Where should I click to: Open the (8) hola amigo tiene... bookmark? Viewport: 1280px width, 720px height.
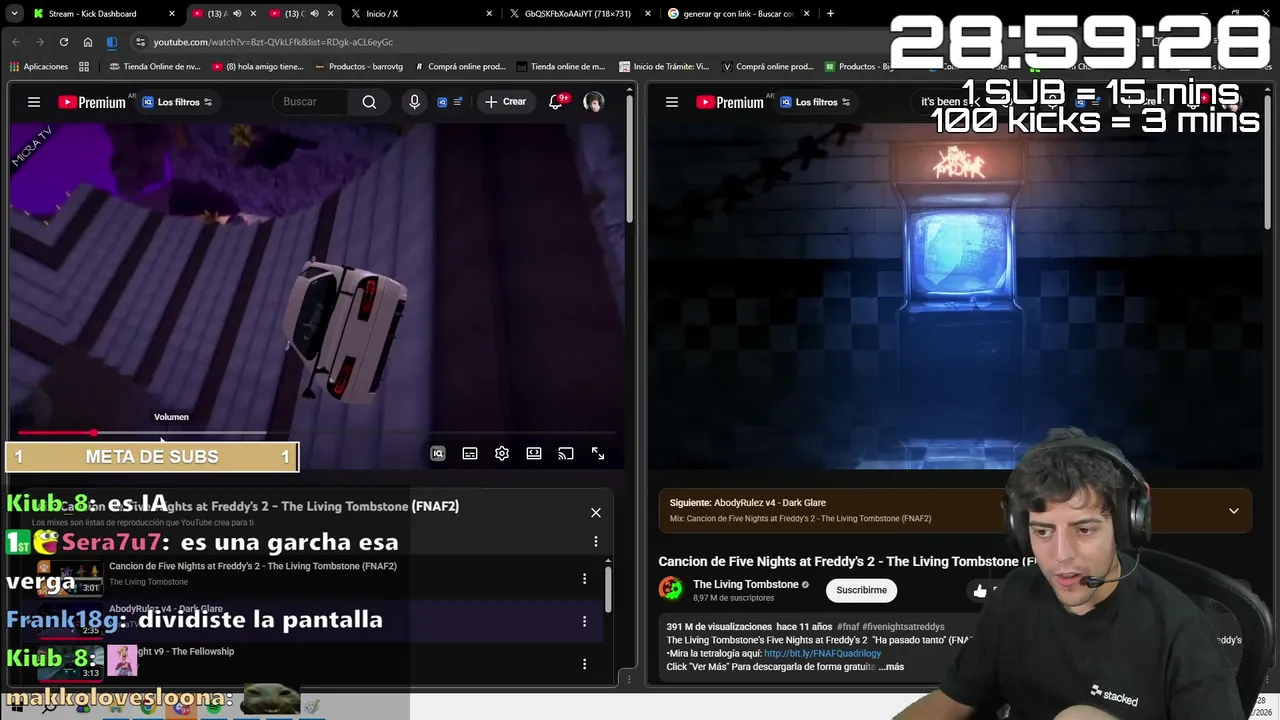[x=257, y=67]
